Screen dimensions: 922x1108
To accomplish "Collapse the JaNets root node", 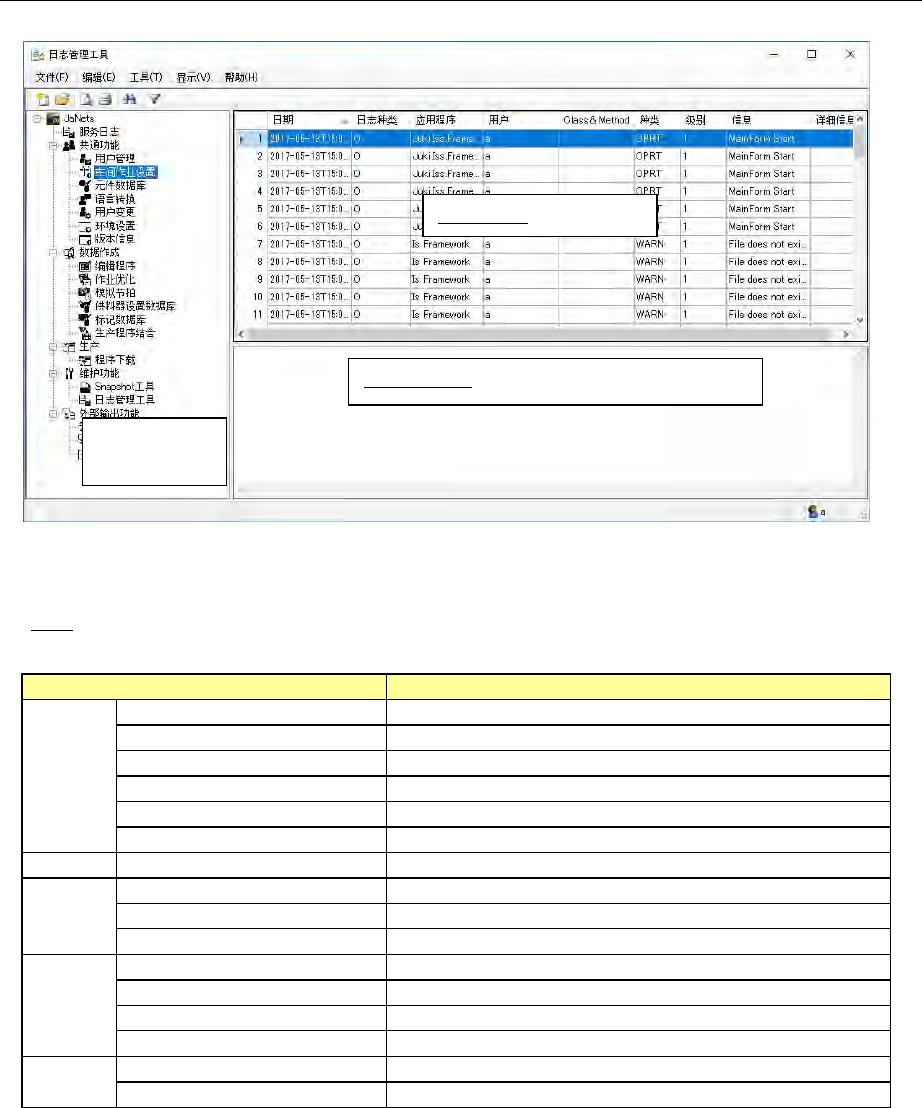I will [x=37, y=119].
